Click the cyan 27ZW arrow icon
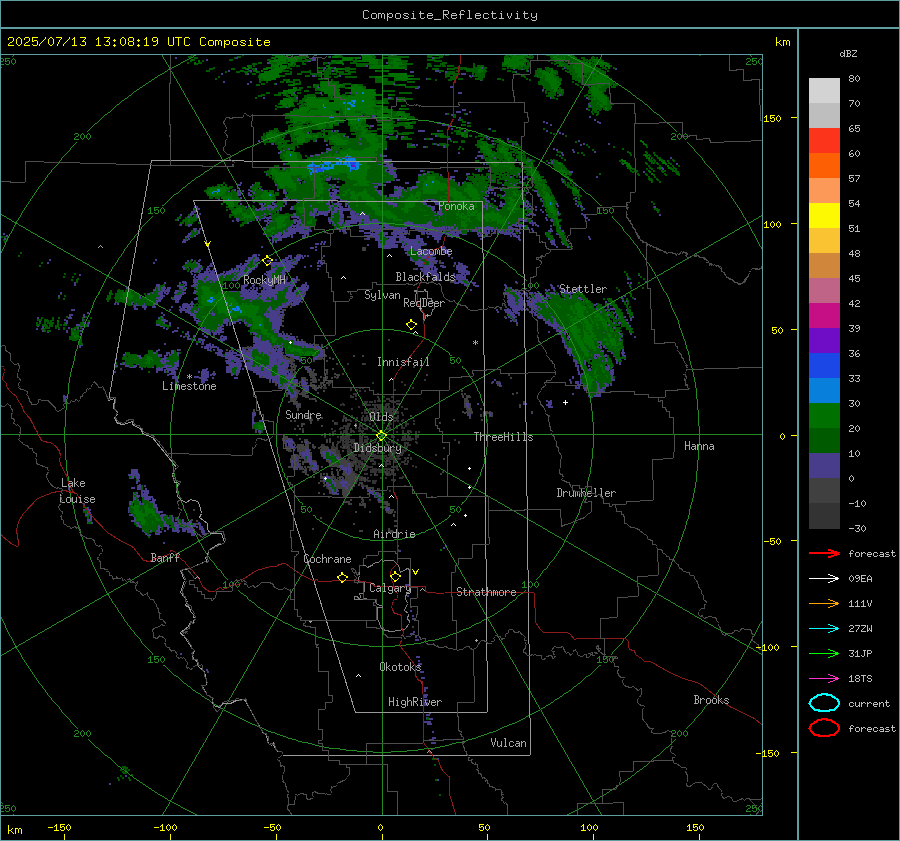900x841 pixels. tap(824, 629)
